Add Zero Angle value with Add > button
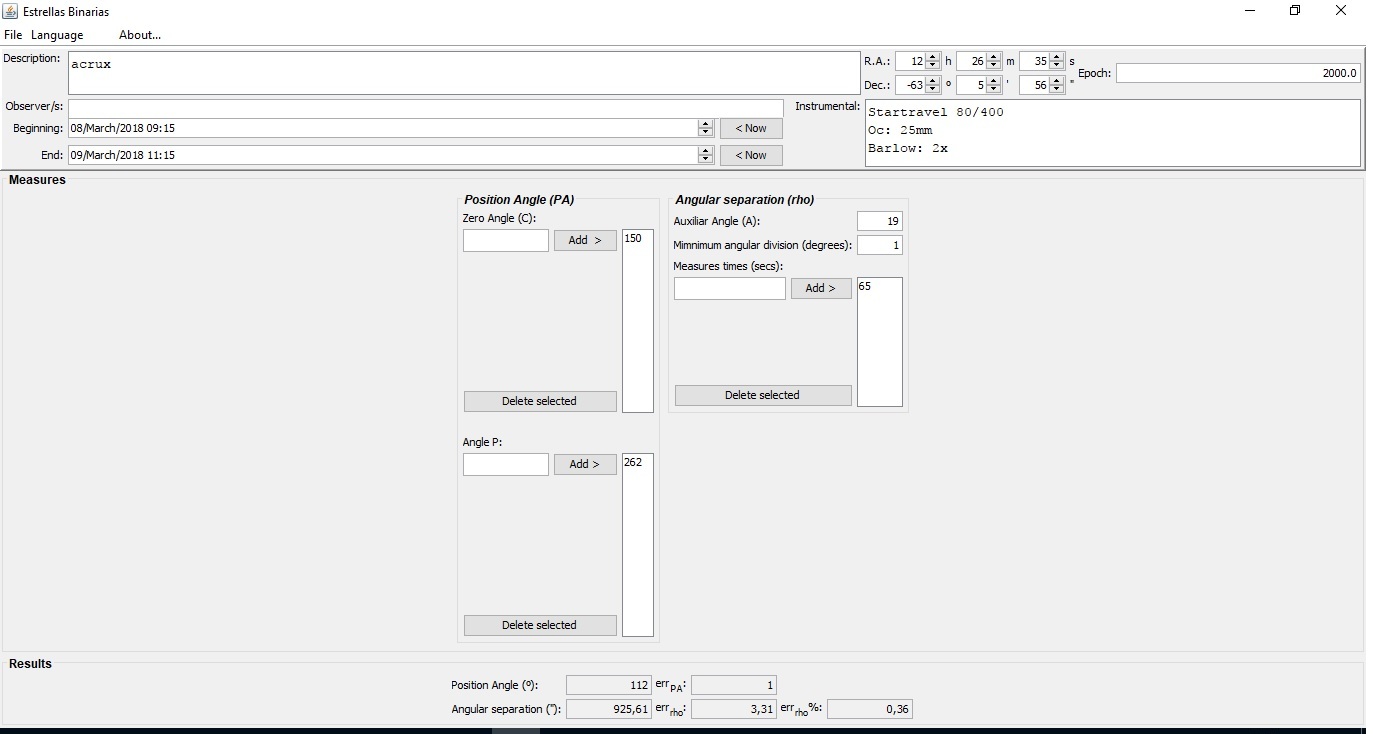Viewport: 1373px width, 734px height. pyautogui.click(x=585, y=240)
